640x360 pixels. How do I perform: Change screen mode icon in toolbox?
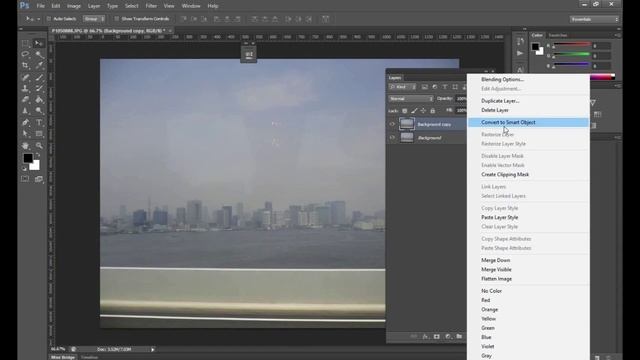point(39,179)
